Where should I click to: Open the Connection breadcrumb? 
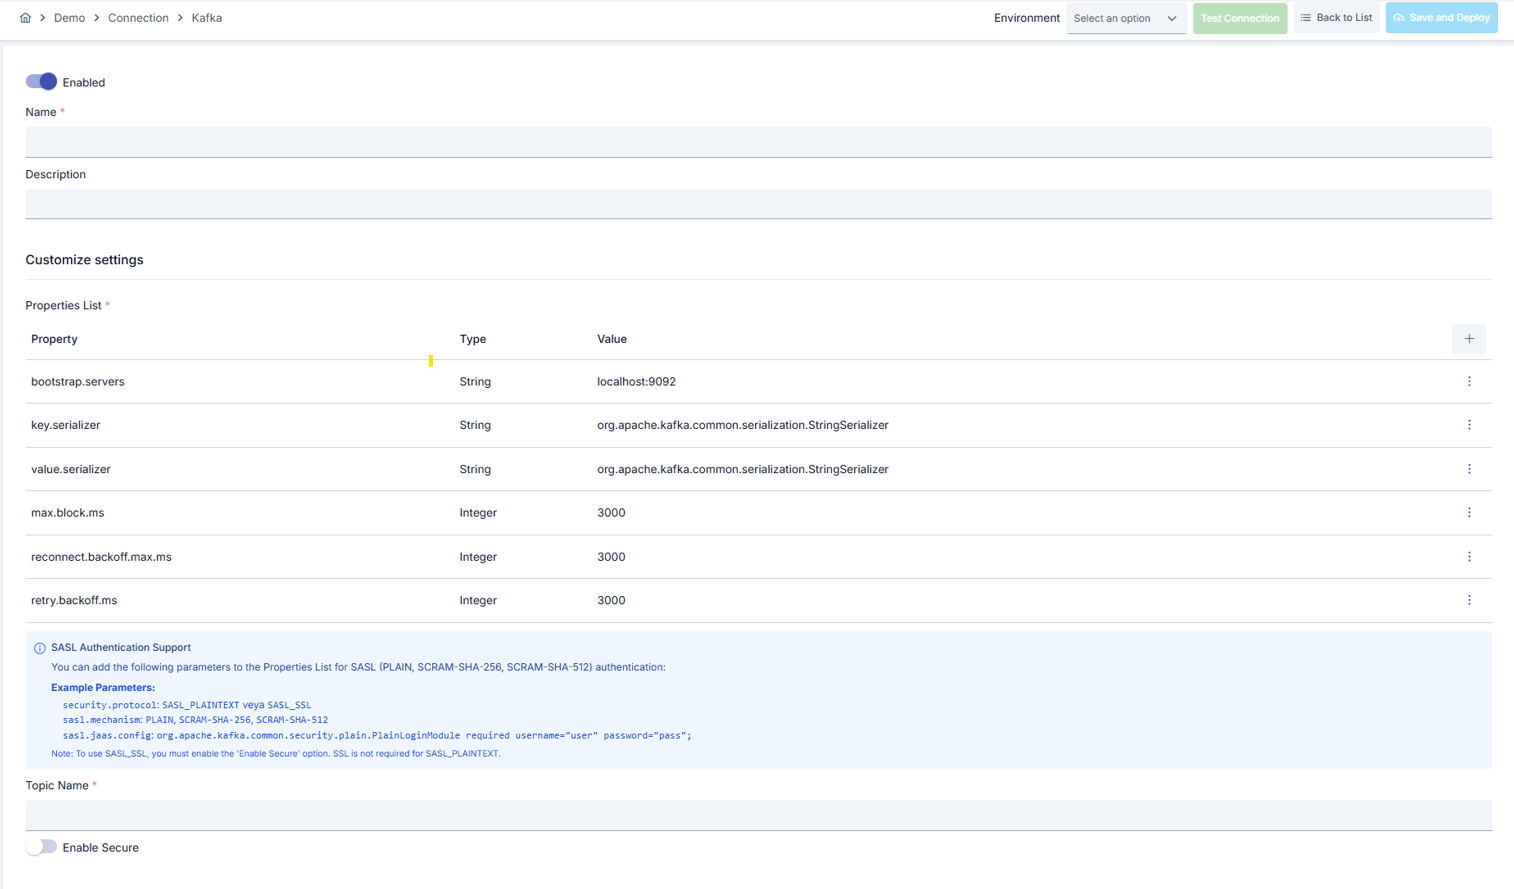(138, 18)
